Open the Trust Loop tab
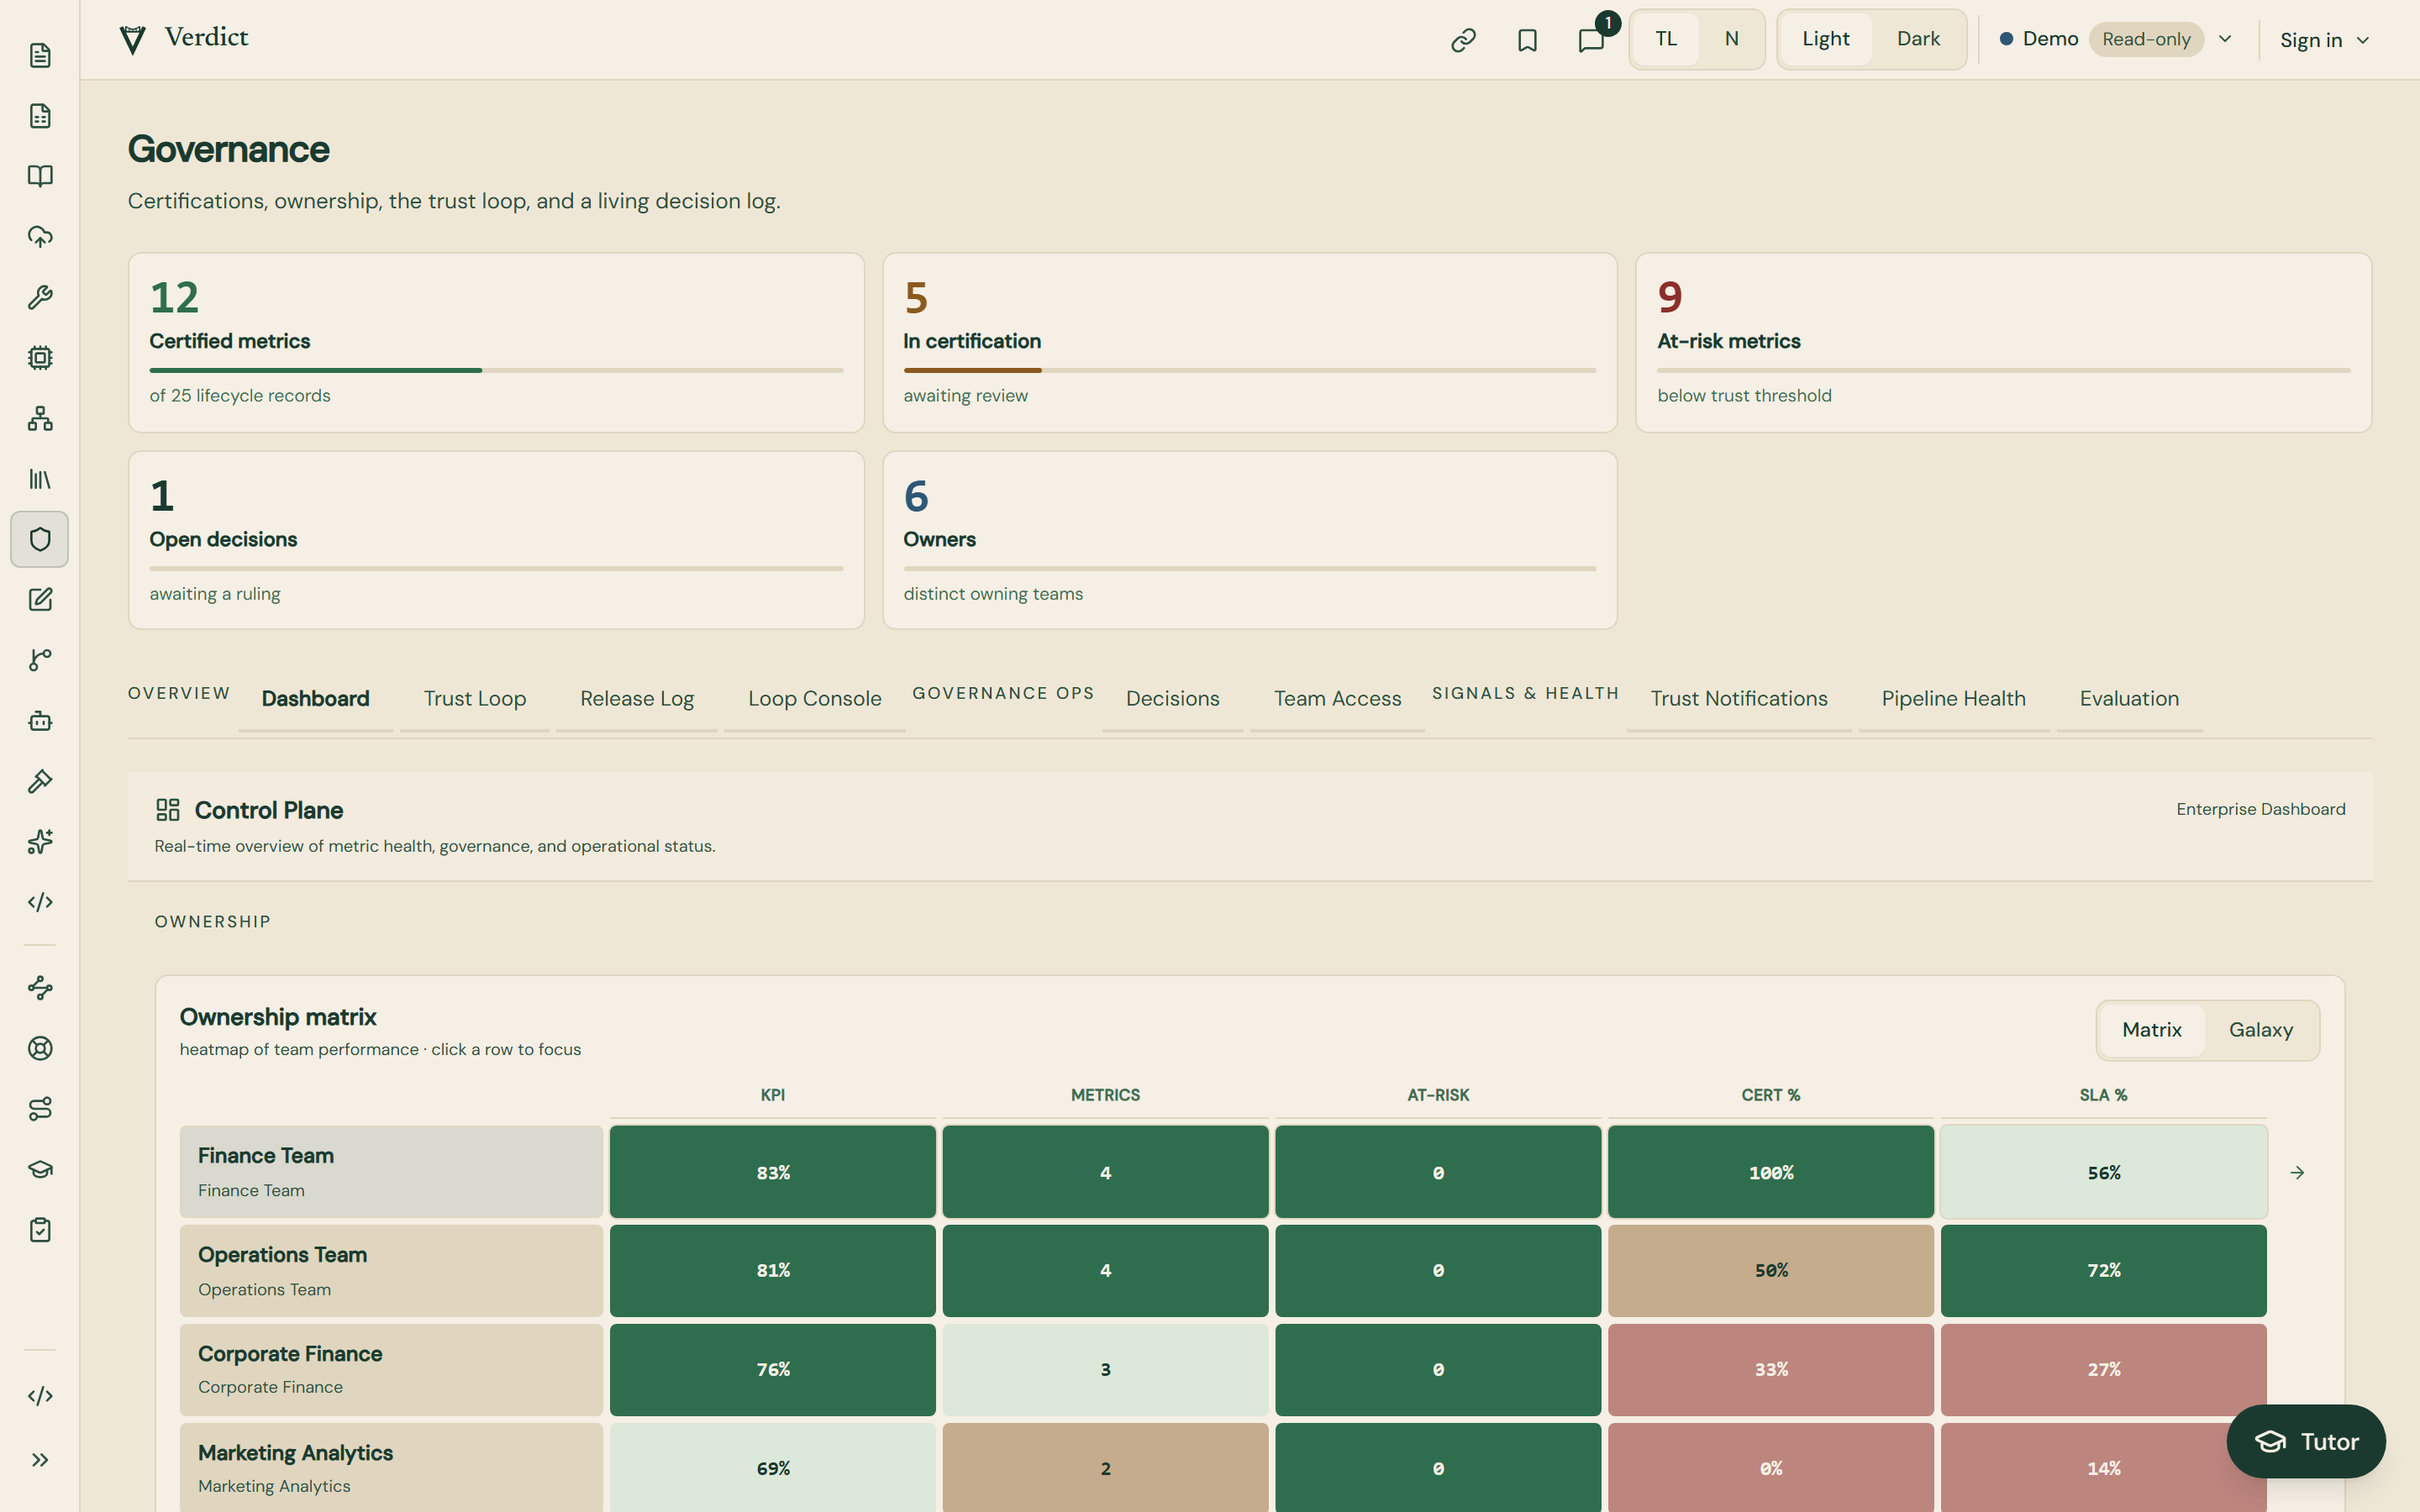The image size is (2420, 1512). [x=475, y=699]
